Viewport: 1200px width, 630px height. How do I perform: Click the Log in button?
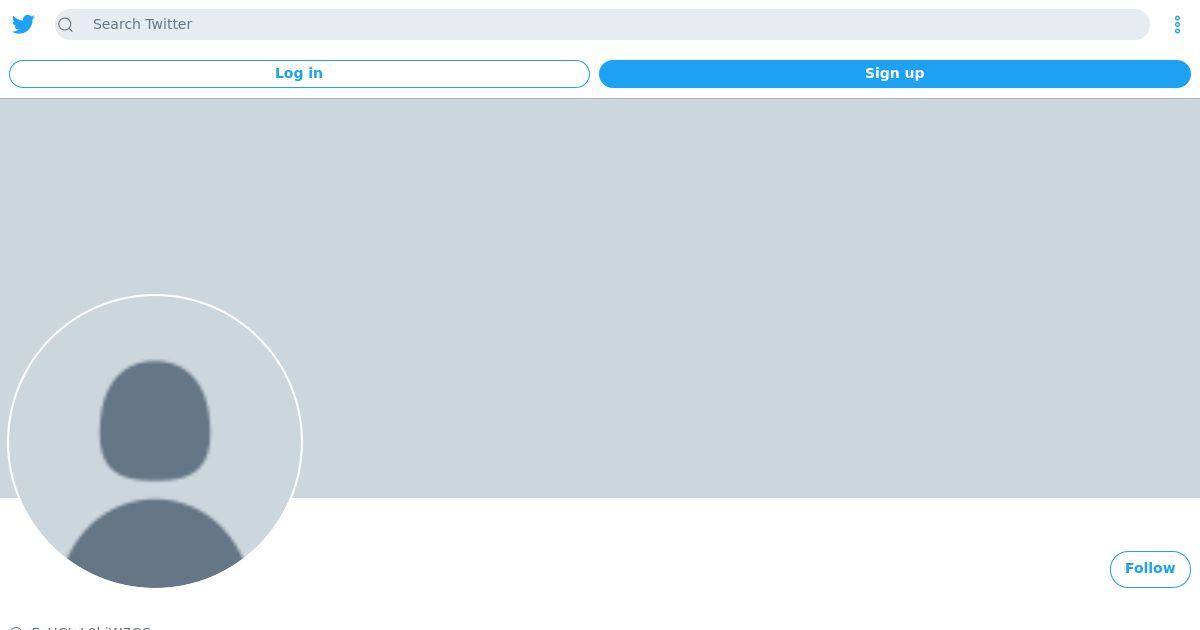(299, 74)
